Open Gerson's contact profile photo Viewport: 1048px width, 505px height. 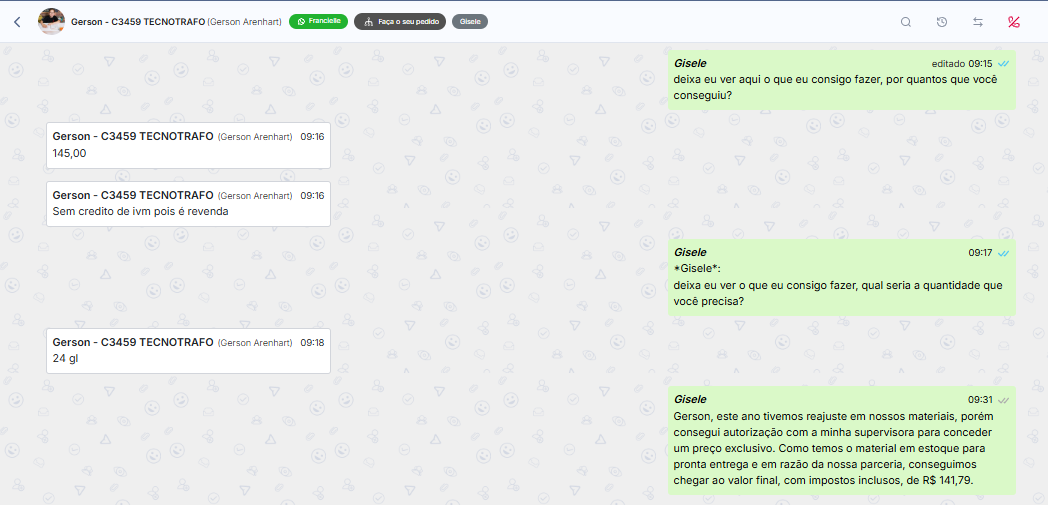coord(51,21)
